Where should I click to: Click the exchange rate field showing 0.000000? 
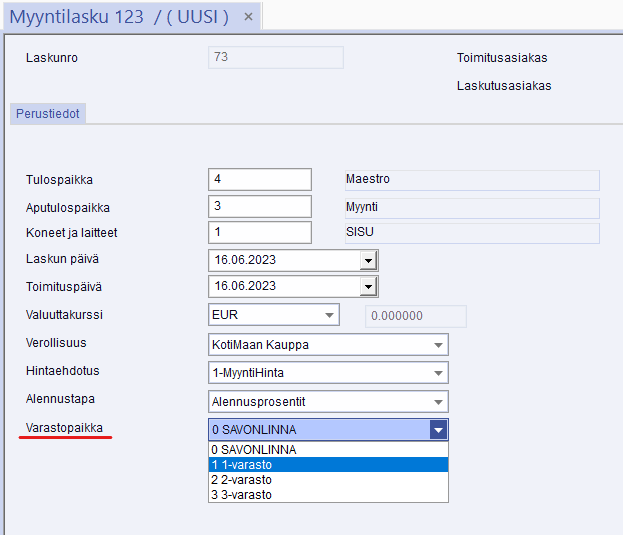pos(416,316)
